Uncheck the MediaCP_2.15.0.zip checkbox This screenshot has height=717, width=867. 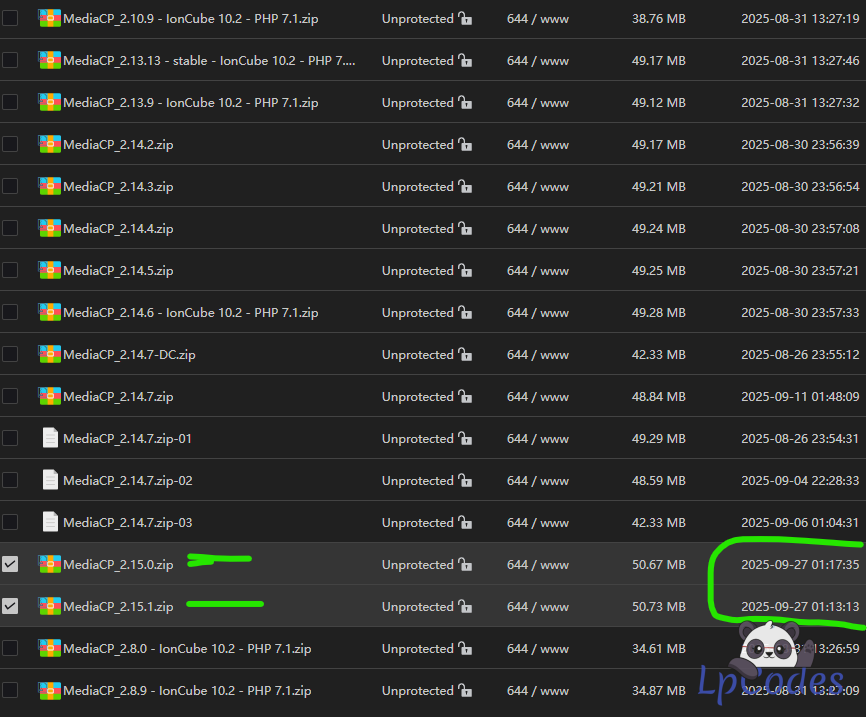click(10, 564)
